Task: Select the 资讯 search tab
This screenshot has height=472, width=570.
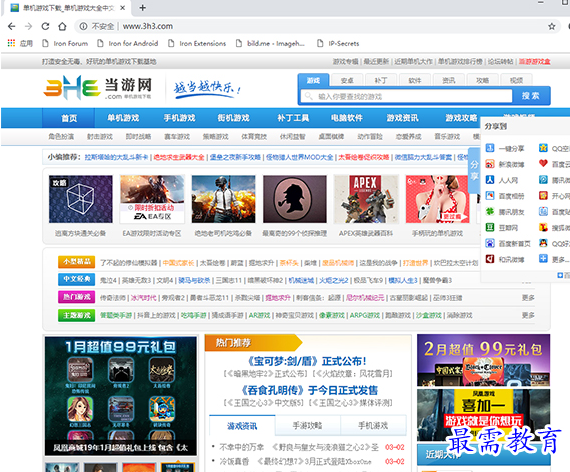Action: coord(449,80)
